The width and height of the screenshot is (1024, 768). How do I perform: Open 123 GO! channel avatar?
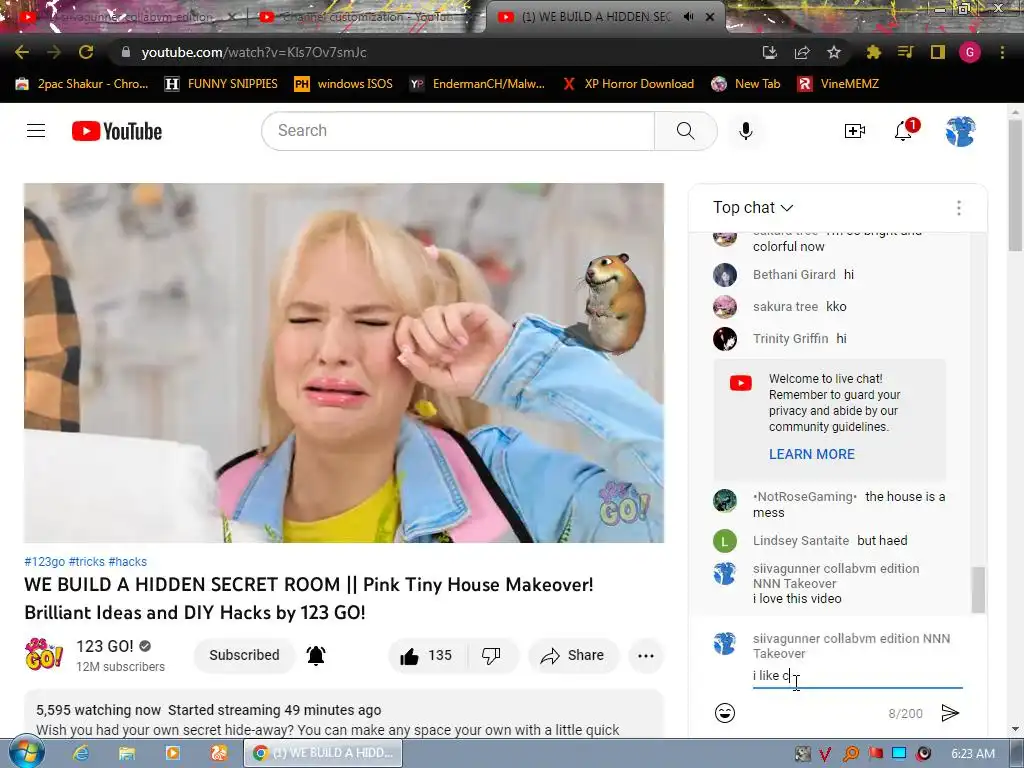pos(43,654)
